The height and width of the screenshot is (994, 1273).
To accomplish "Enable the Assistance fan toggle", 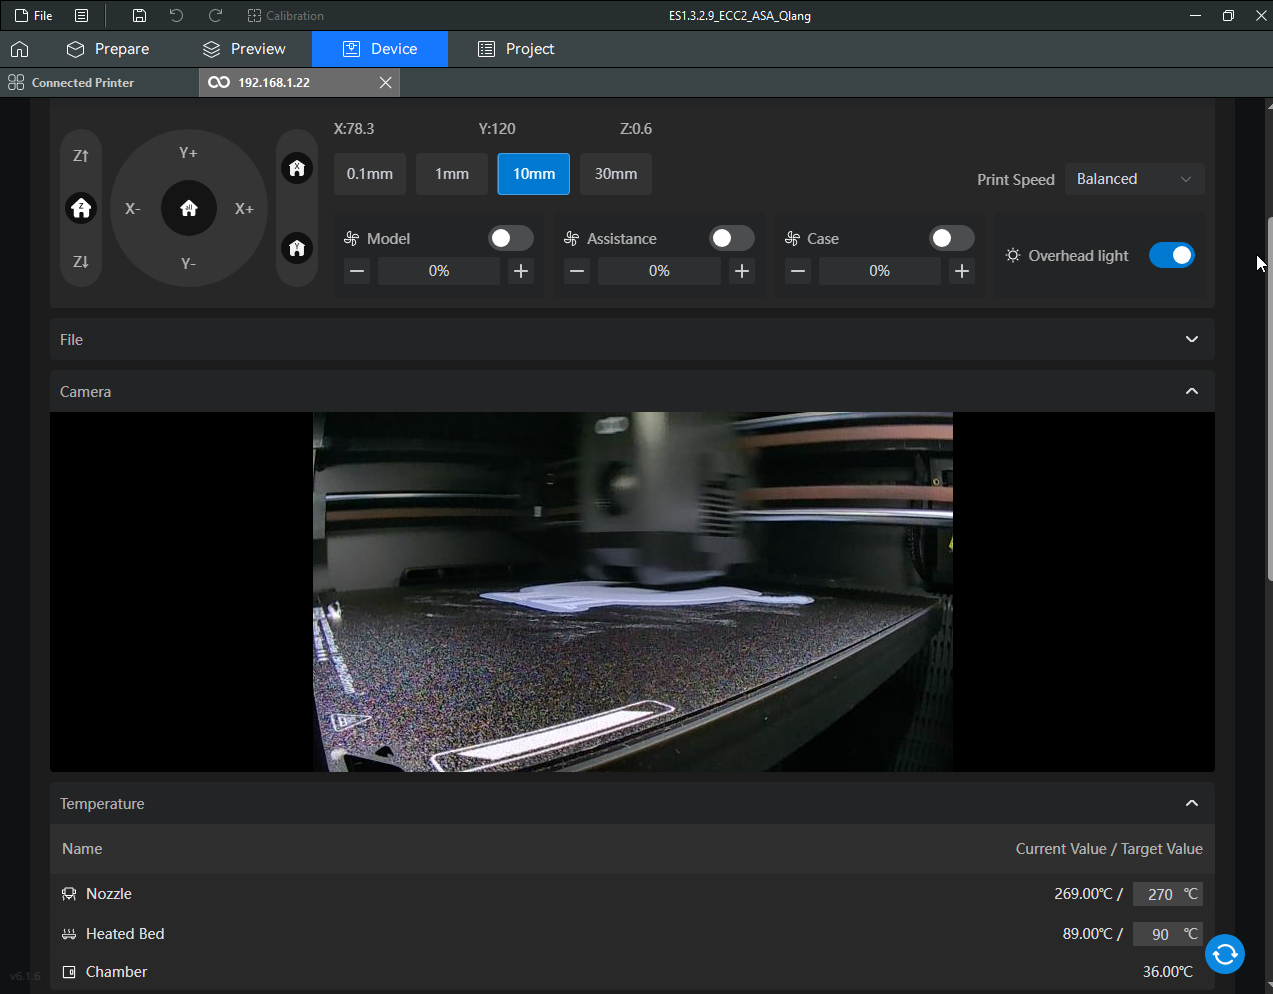I will tap(731, 238).
